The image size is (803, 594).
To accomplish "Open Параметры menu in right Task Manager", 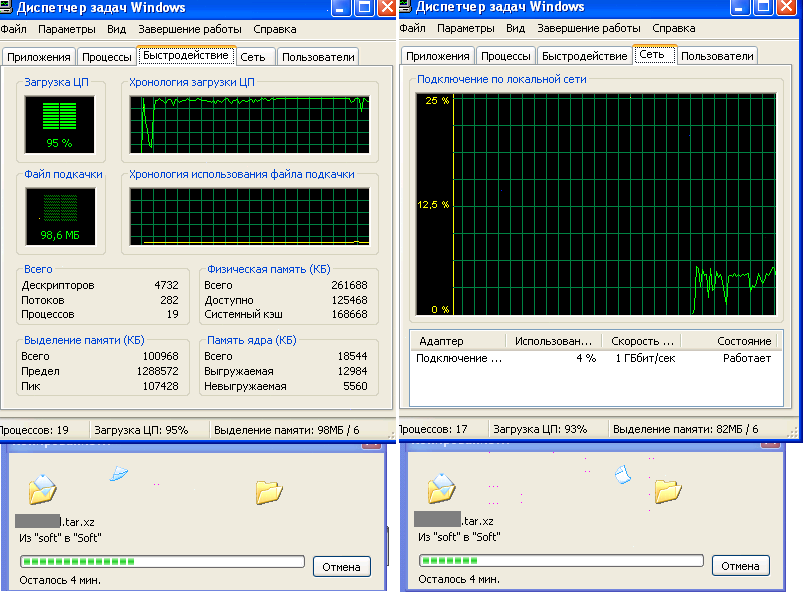I will (x=466, y=28).
